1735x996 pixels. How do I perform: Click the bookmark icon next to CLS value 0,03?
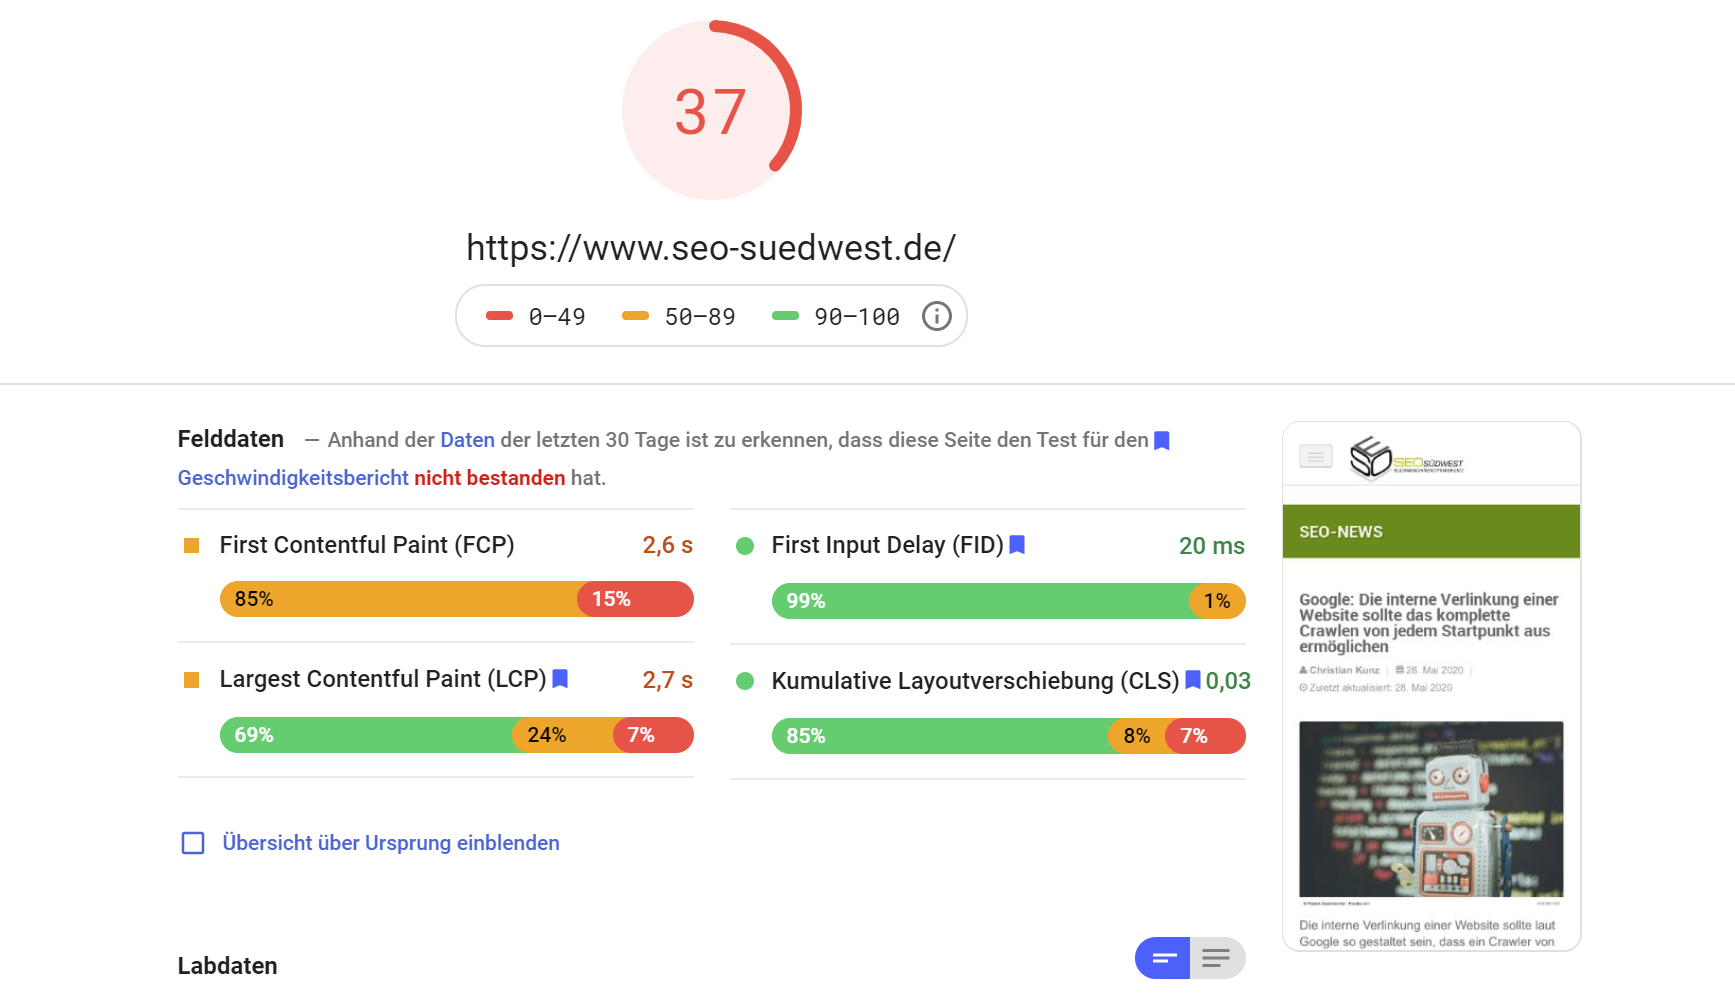point(1194,680)
